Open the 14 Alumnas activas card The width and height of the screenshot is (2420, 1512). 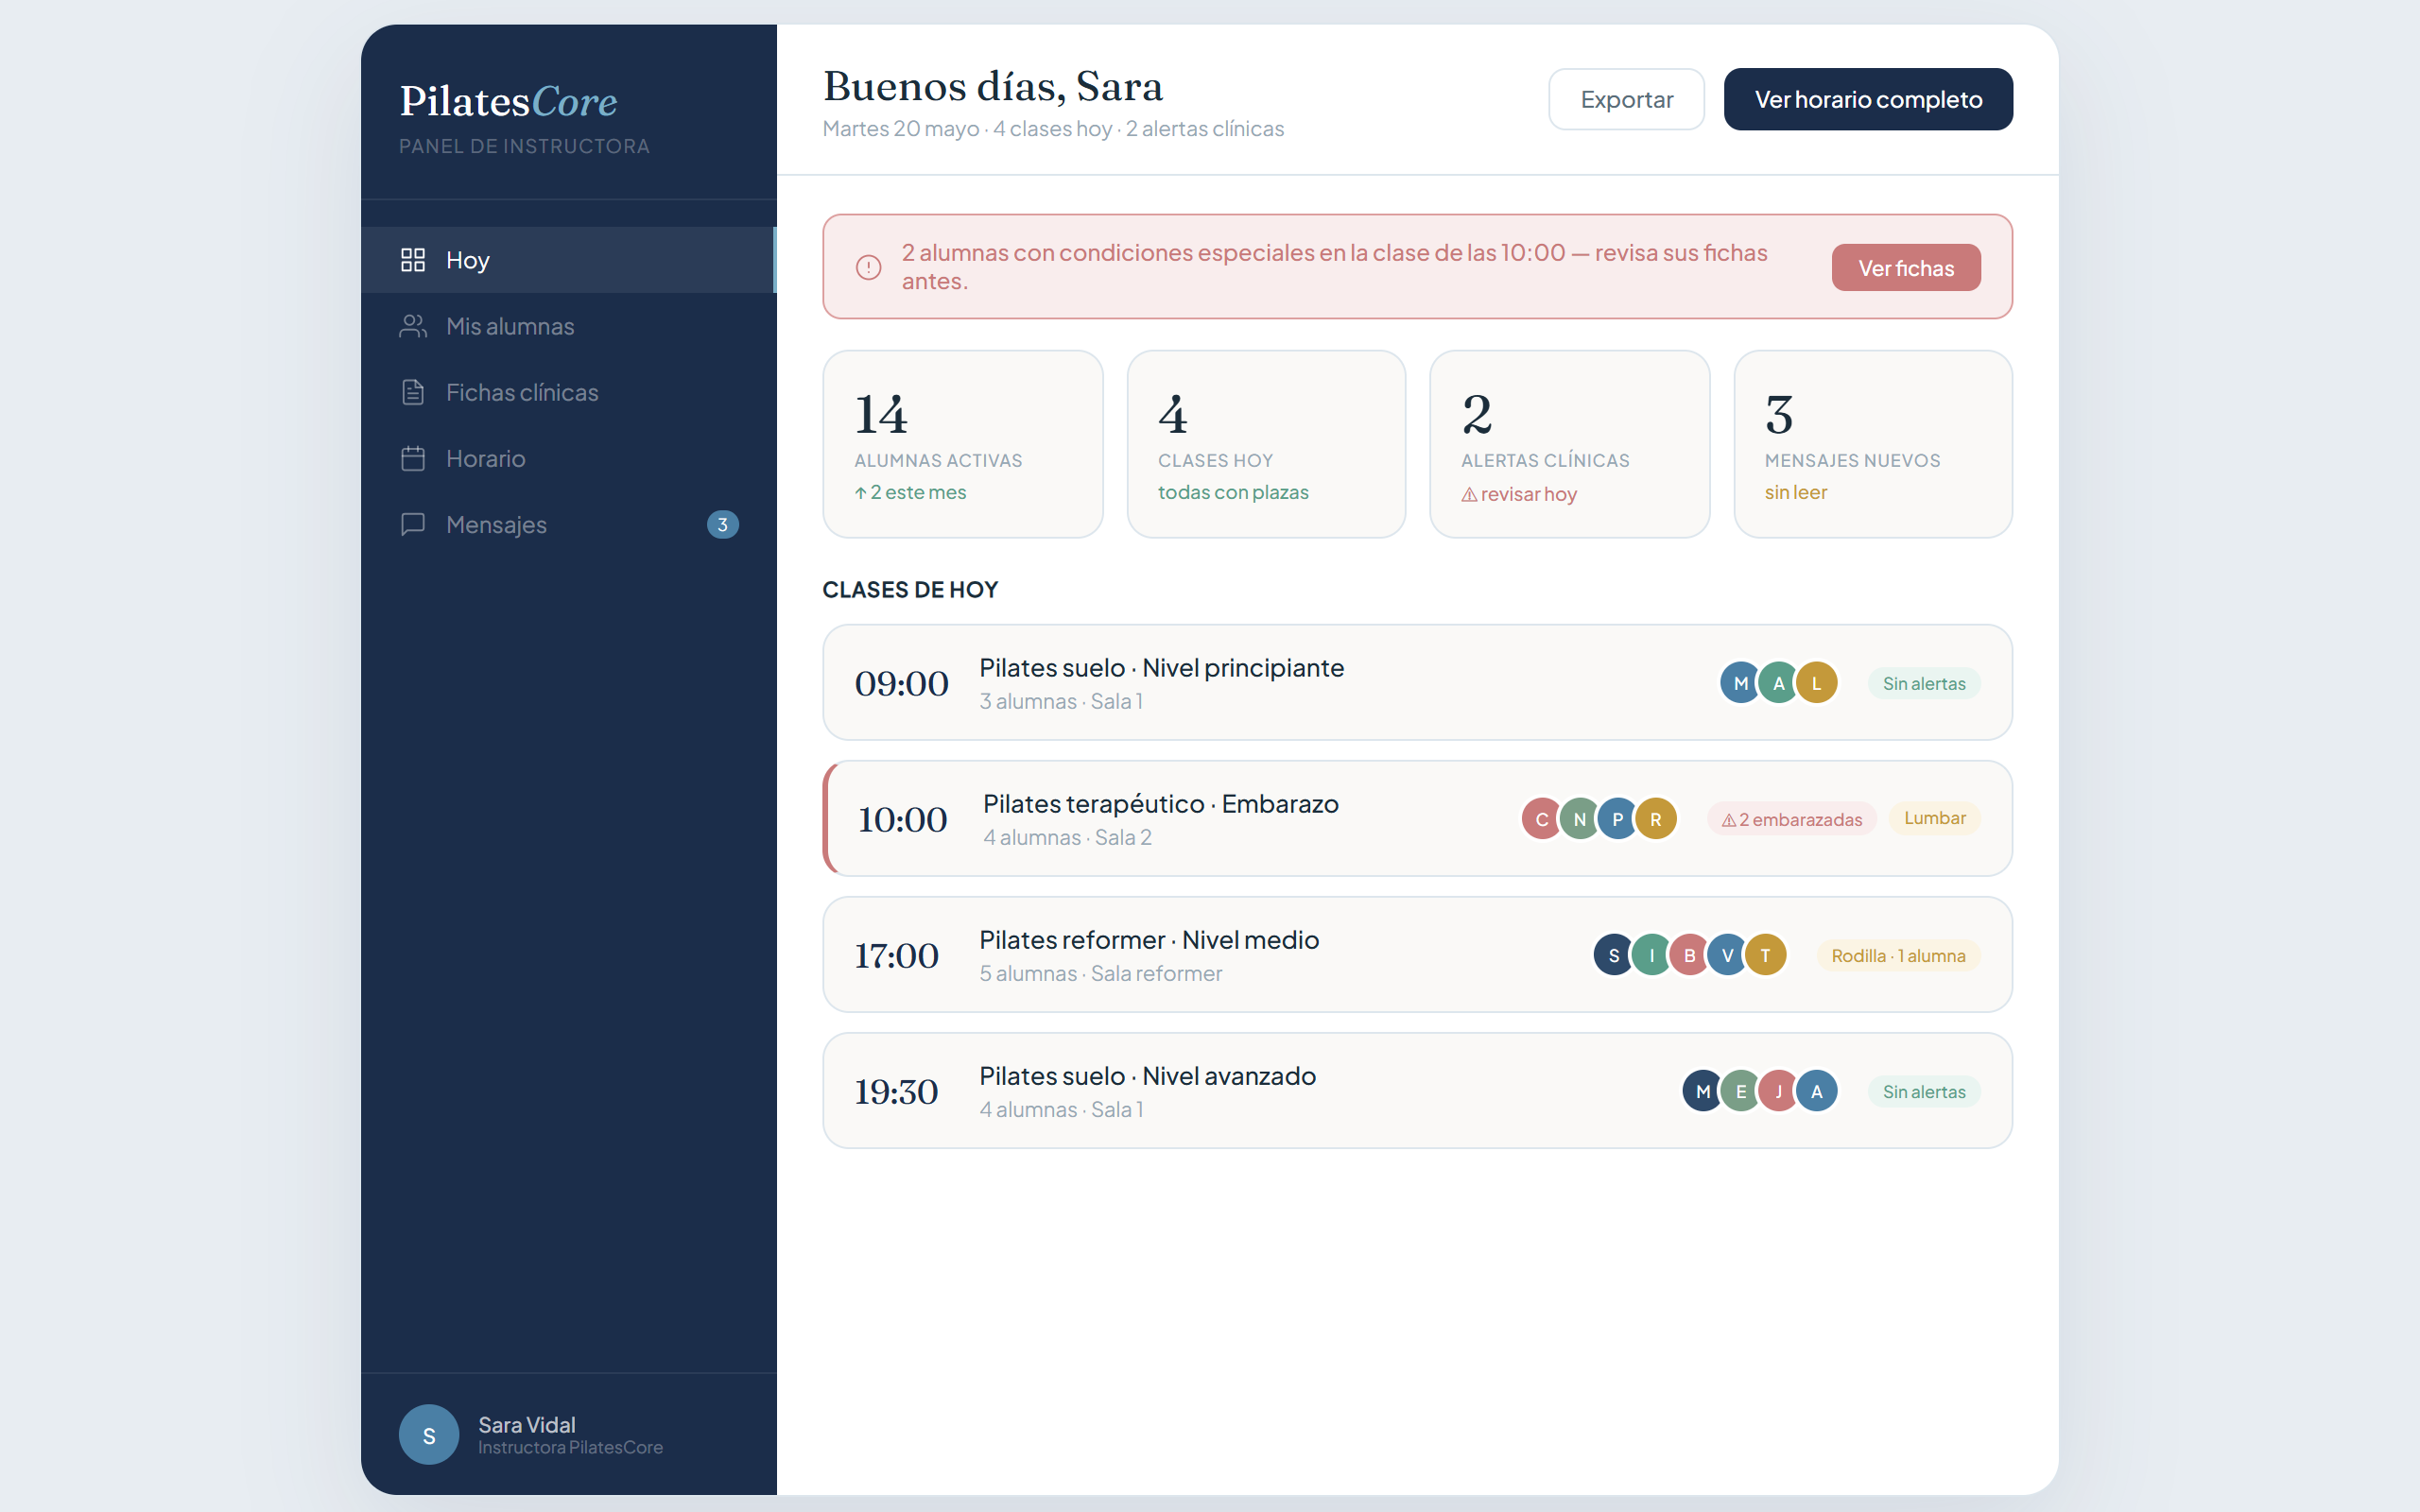tap(962, 444)
